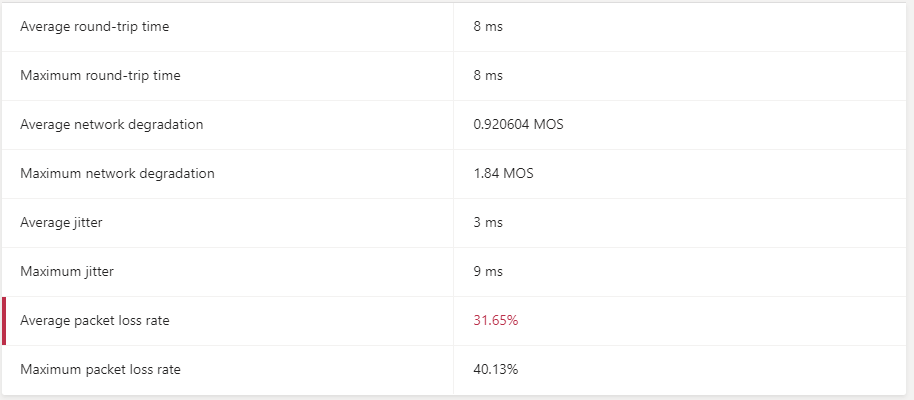
Task: Click the red 31.65% packet loss value
Action: 495,321
